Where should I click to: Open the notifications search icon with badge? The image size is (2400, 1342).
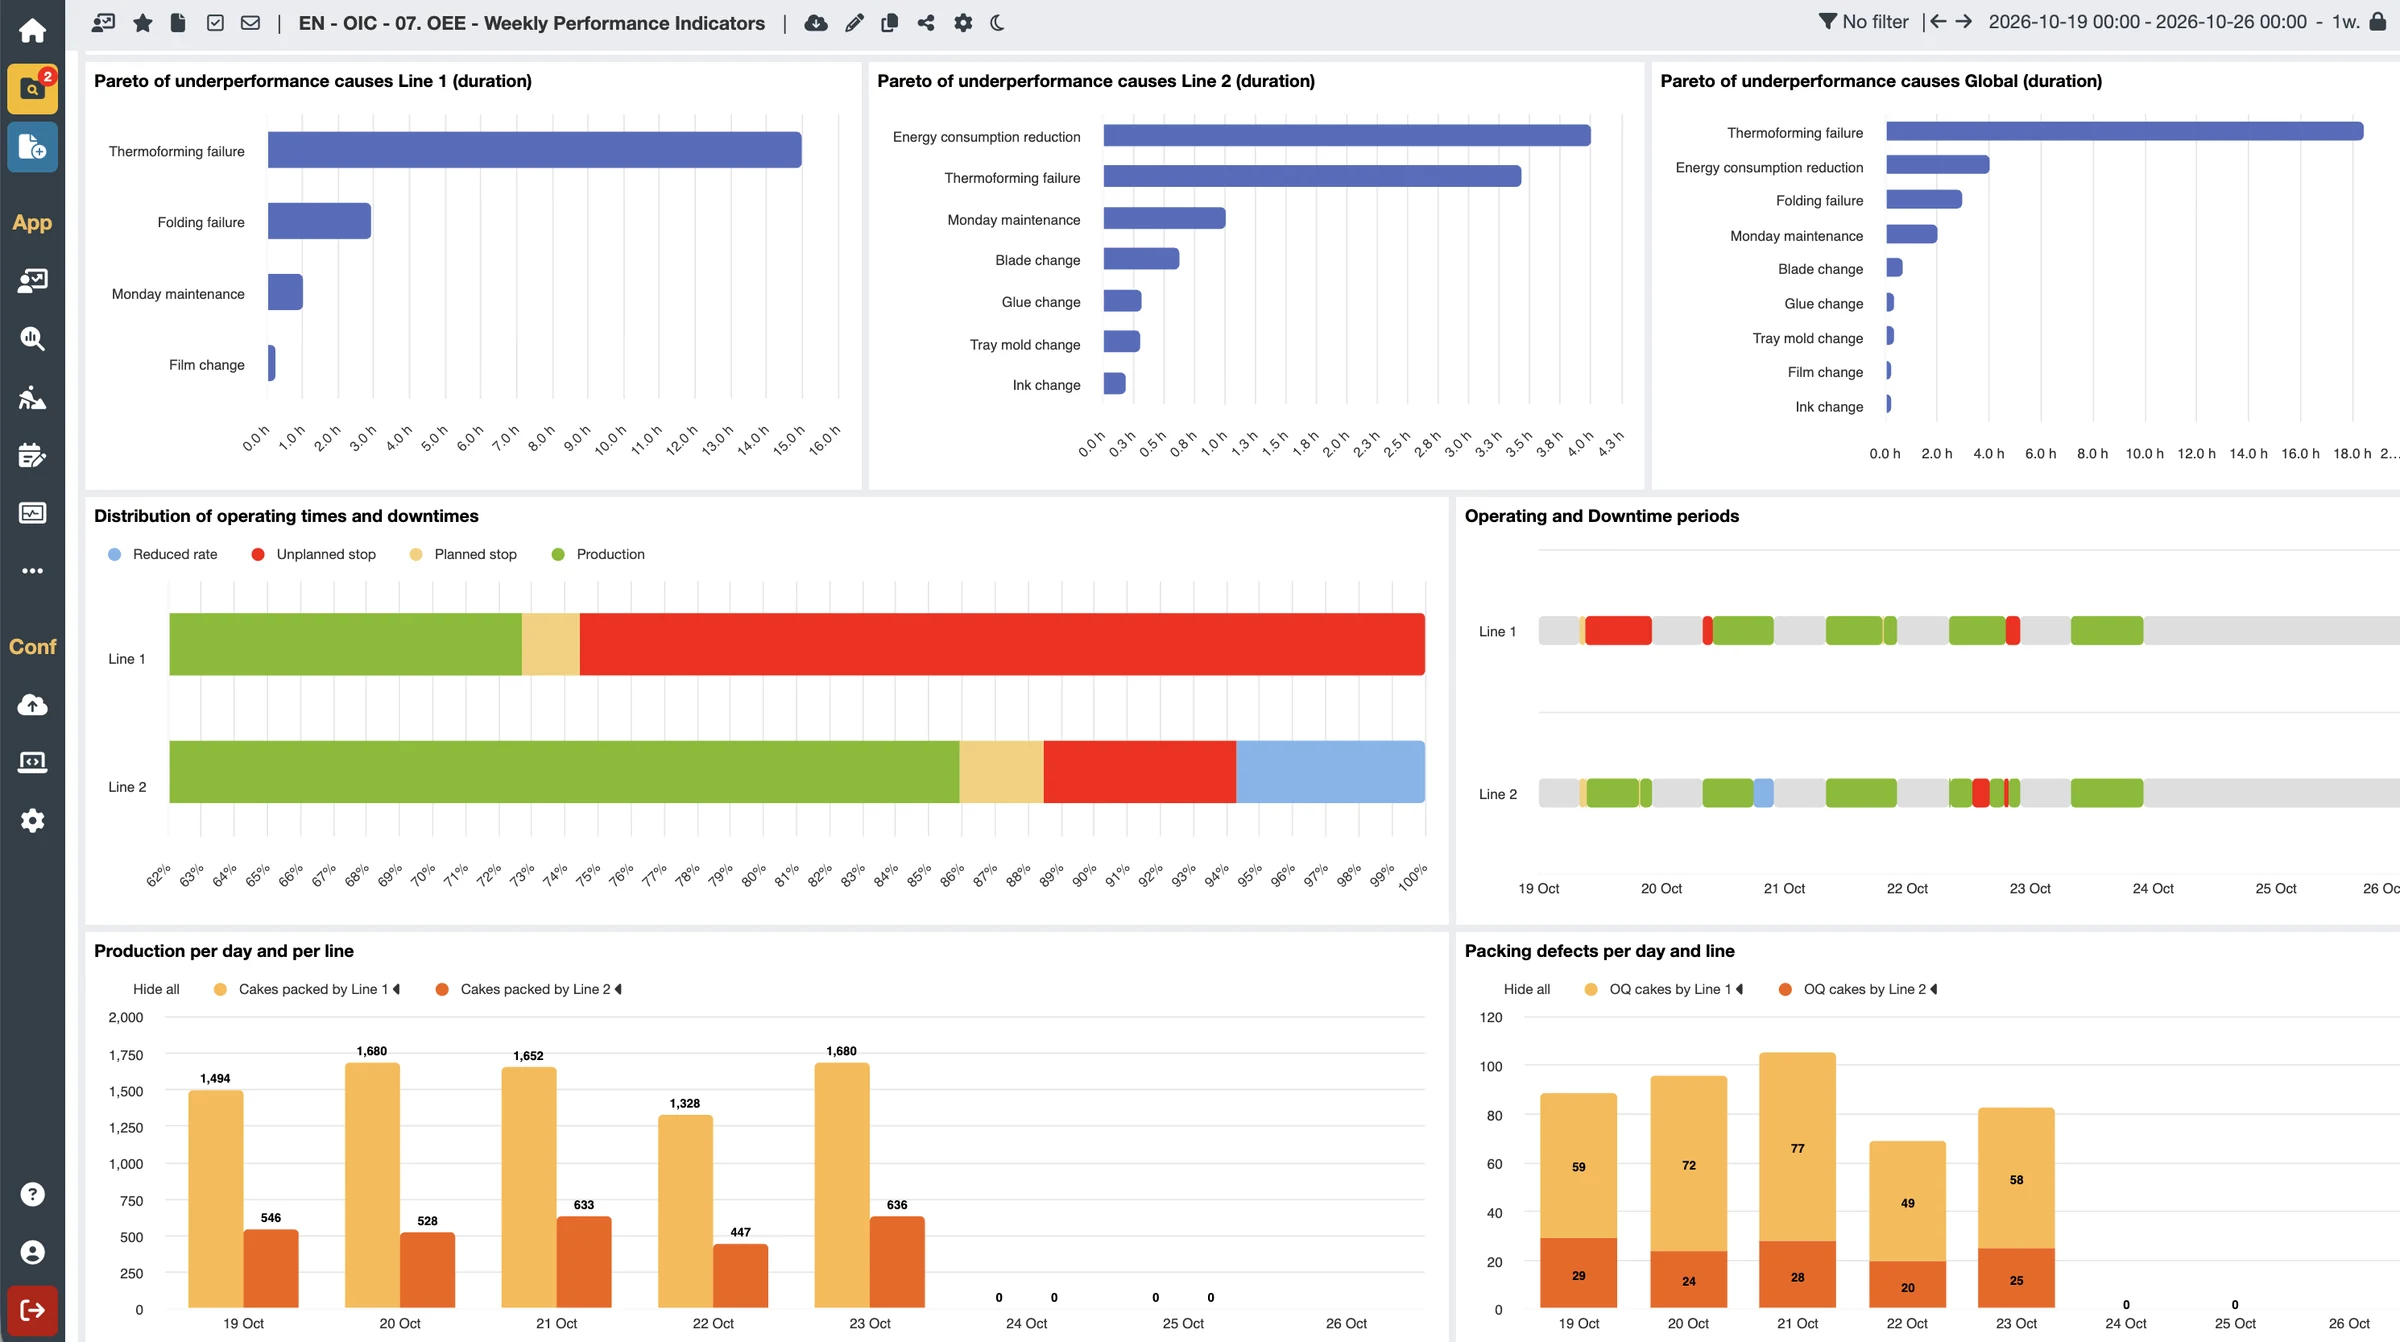click(32, 89)
